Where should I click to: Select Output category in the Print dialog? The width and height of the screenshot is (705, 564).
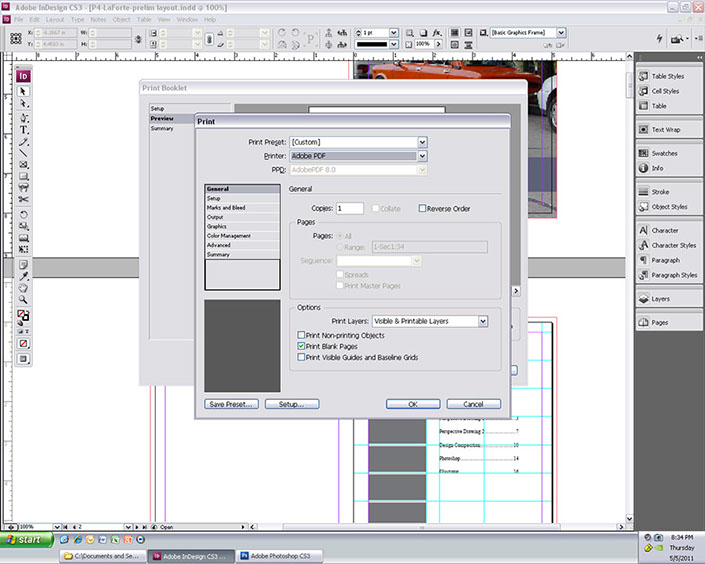[x=242, y=217]
